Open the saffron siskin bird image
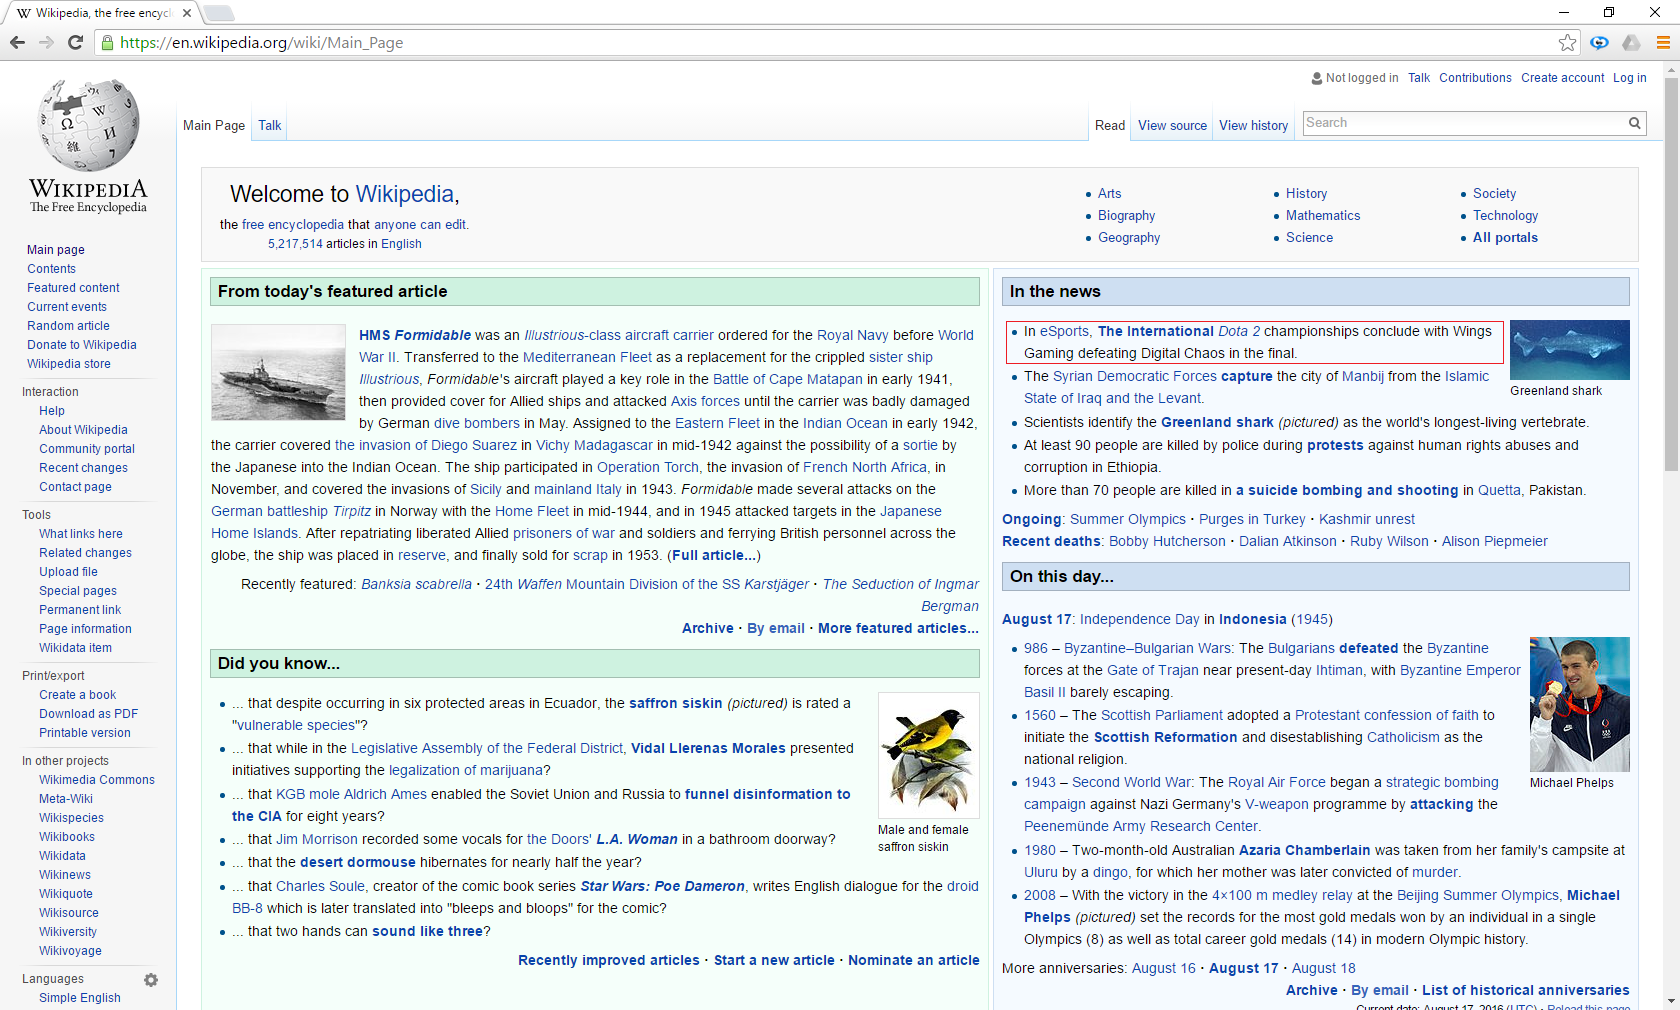This screenshot has width=1680, height=1010. pos(928,755)
